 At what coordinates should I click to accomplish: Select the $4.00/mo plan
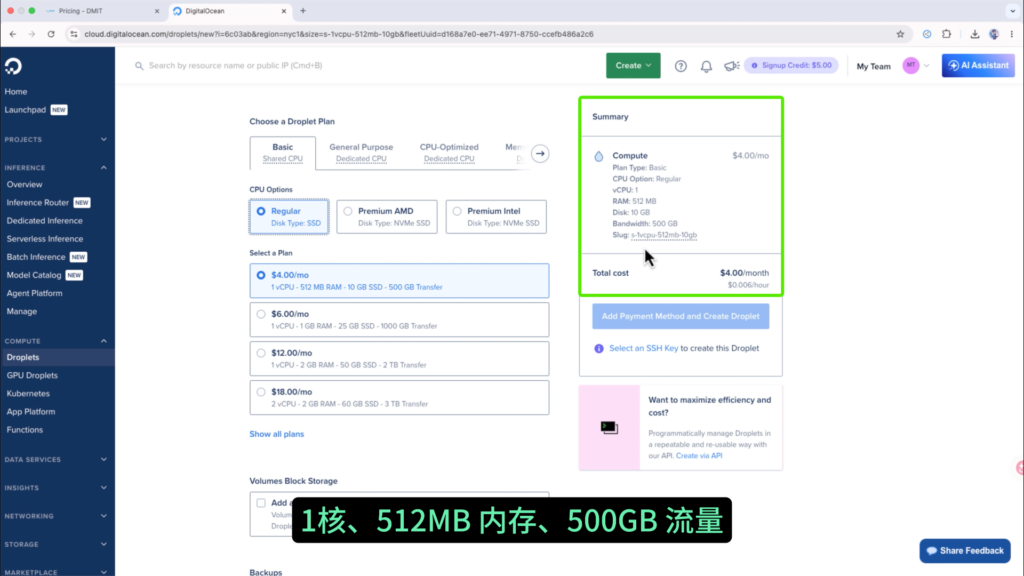tap(399, 281)
